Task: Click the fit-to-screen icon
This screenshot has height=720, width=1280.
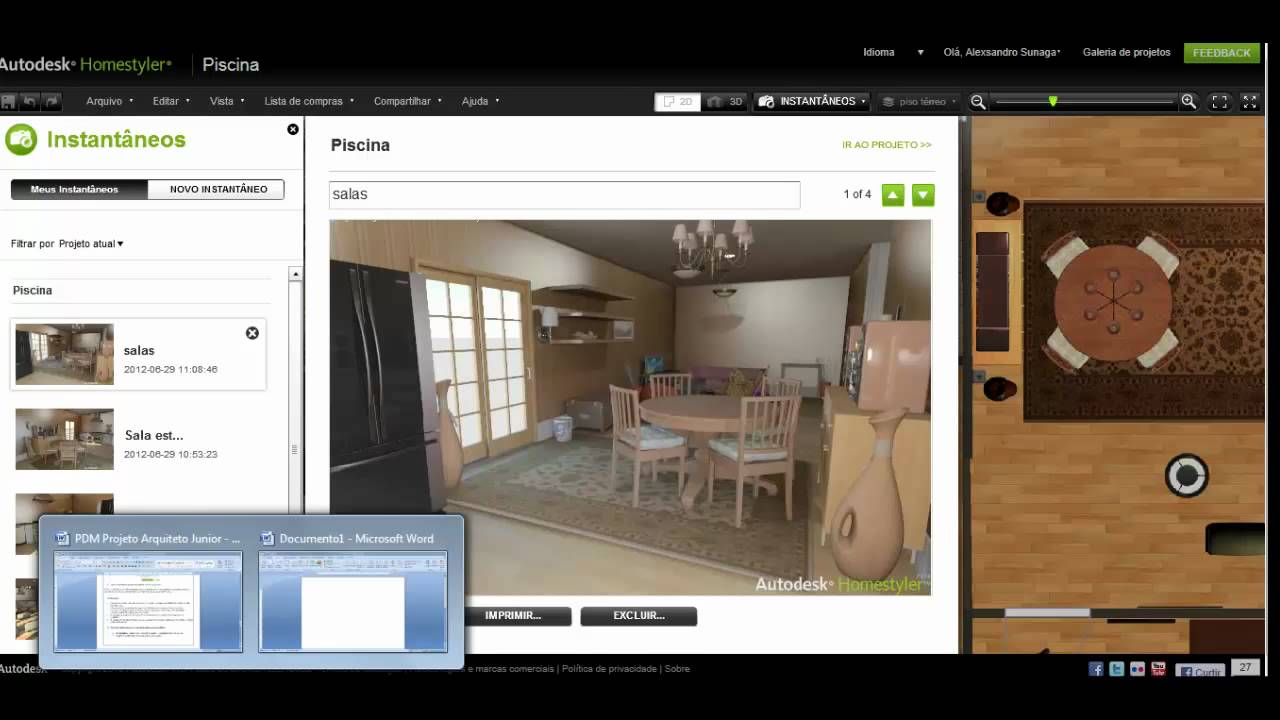Action: pos(1219,101)
